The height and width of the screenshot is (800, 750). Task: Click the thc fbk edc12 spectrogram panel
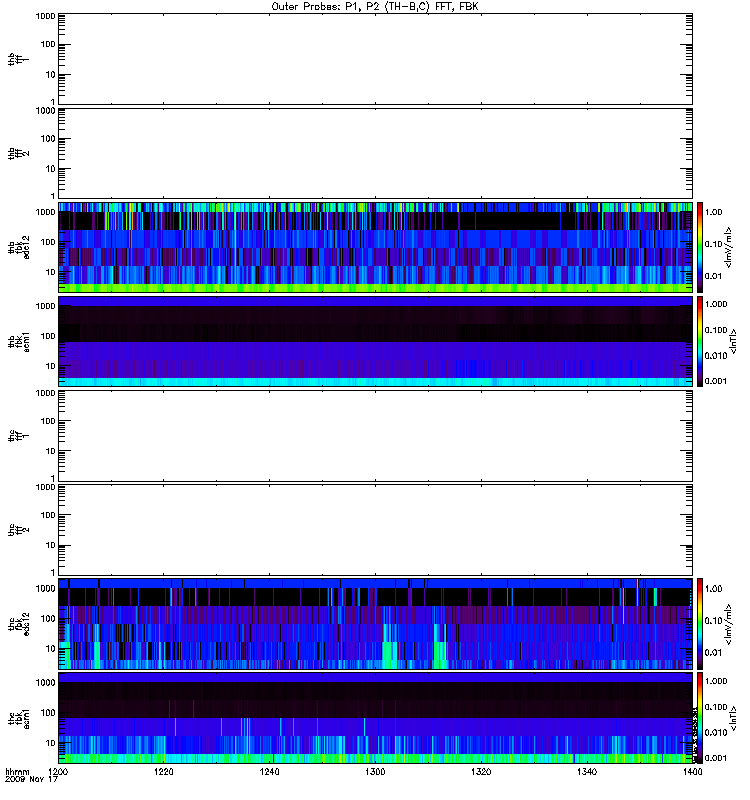[x=375, y=623]
